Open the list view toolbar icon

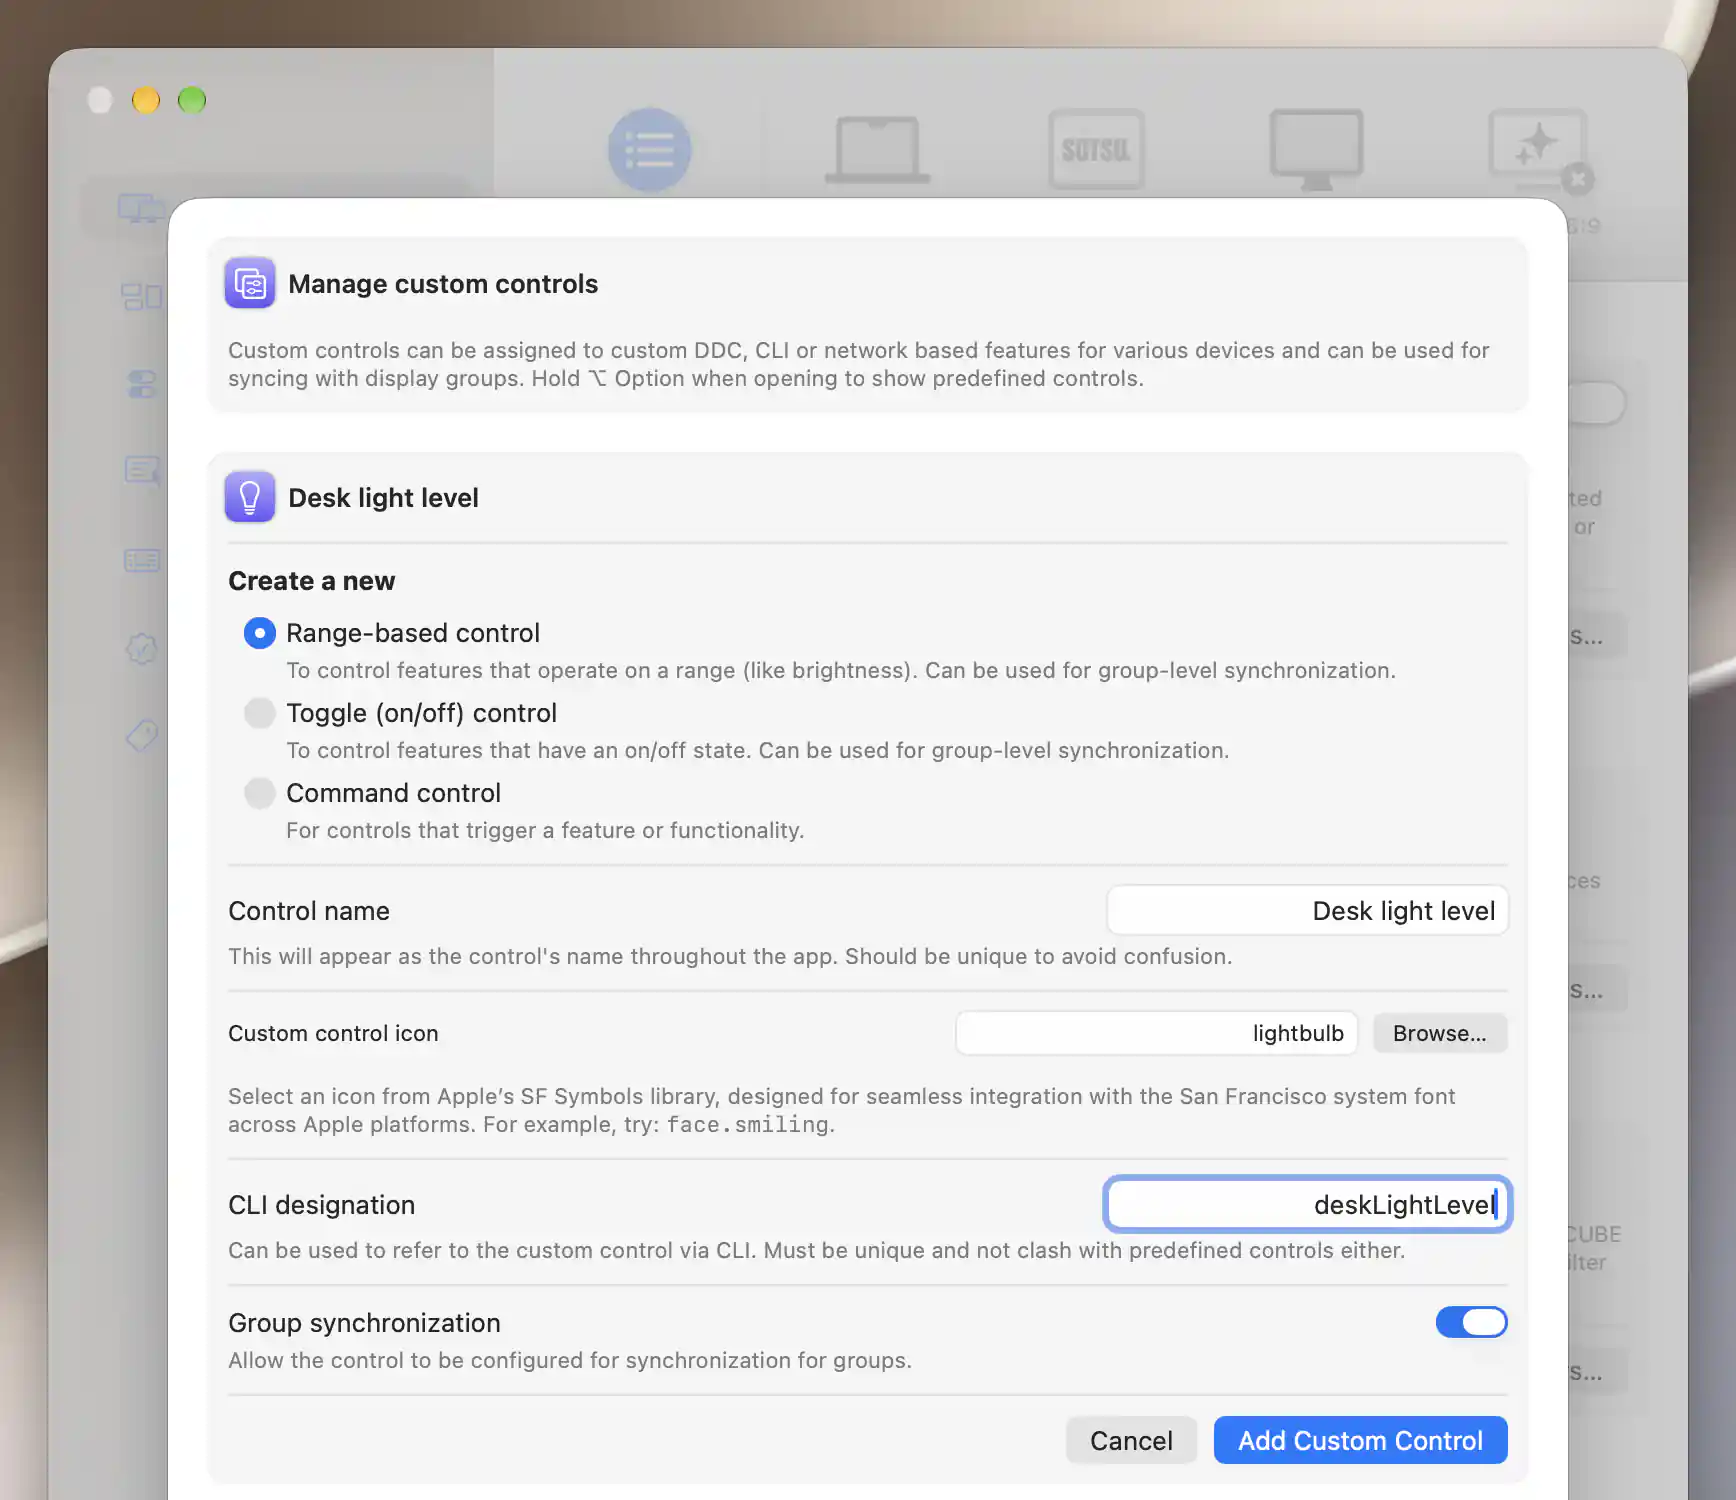click(650, 150)
